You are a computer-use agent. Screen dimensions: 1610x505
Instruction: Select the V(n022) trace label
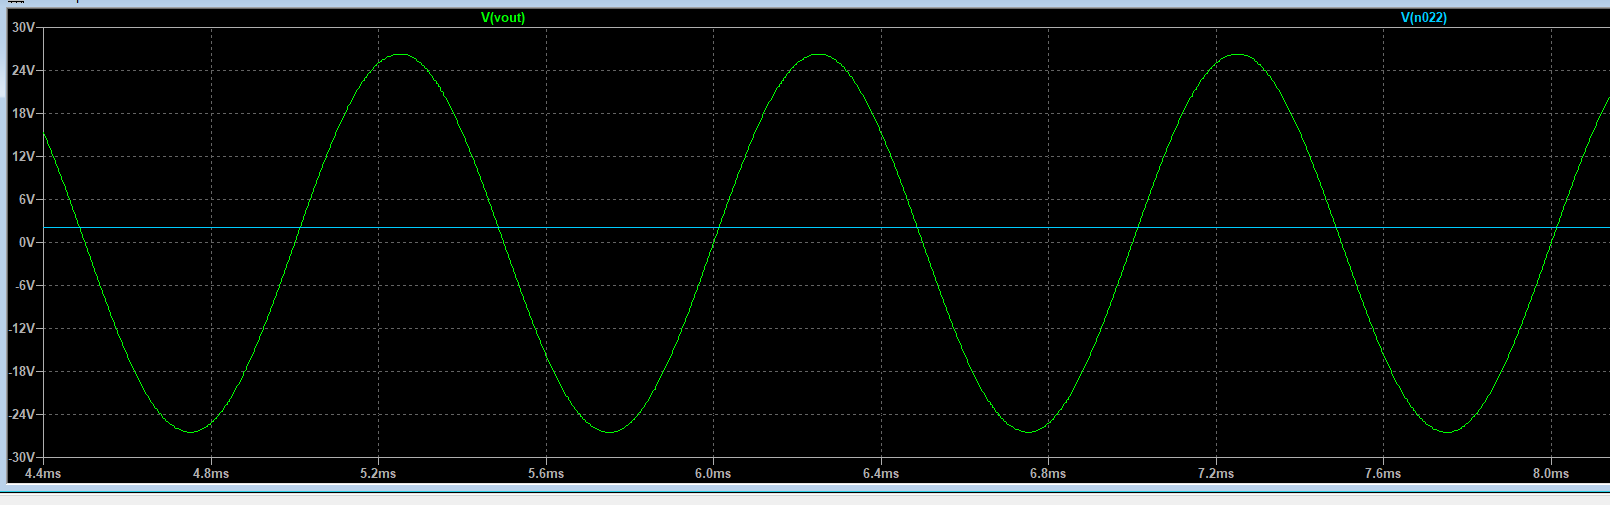[1423, 18]
